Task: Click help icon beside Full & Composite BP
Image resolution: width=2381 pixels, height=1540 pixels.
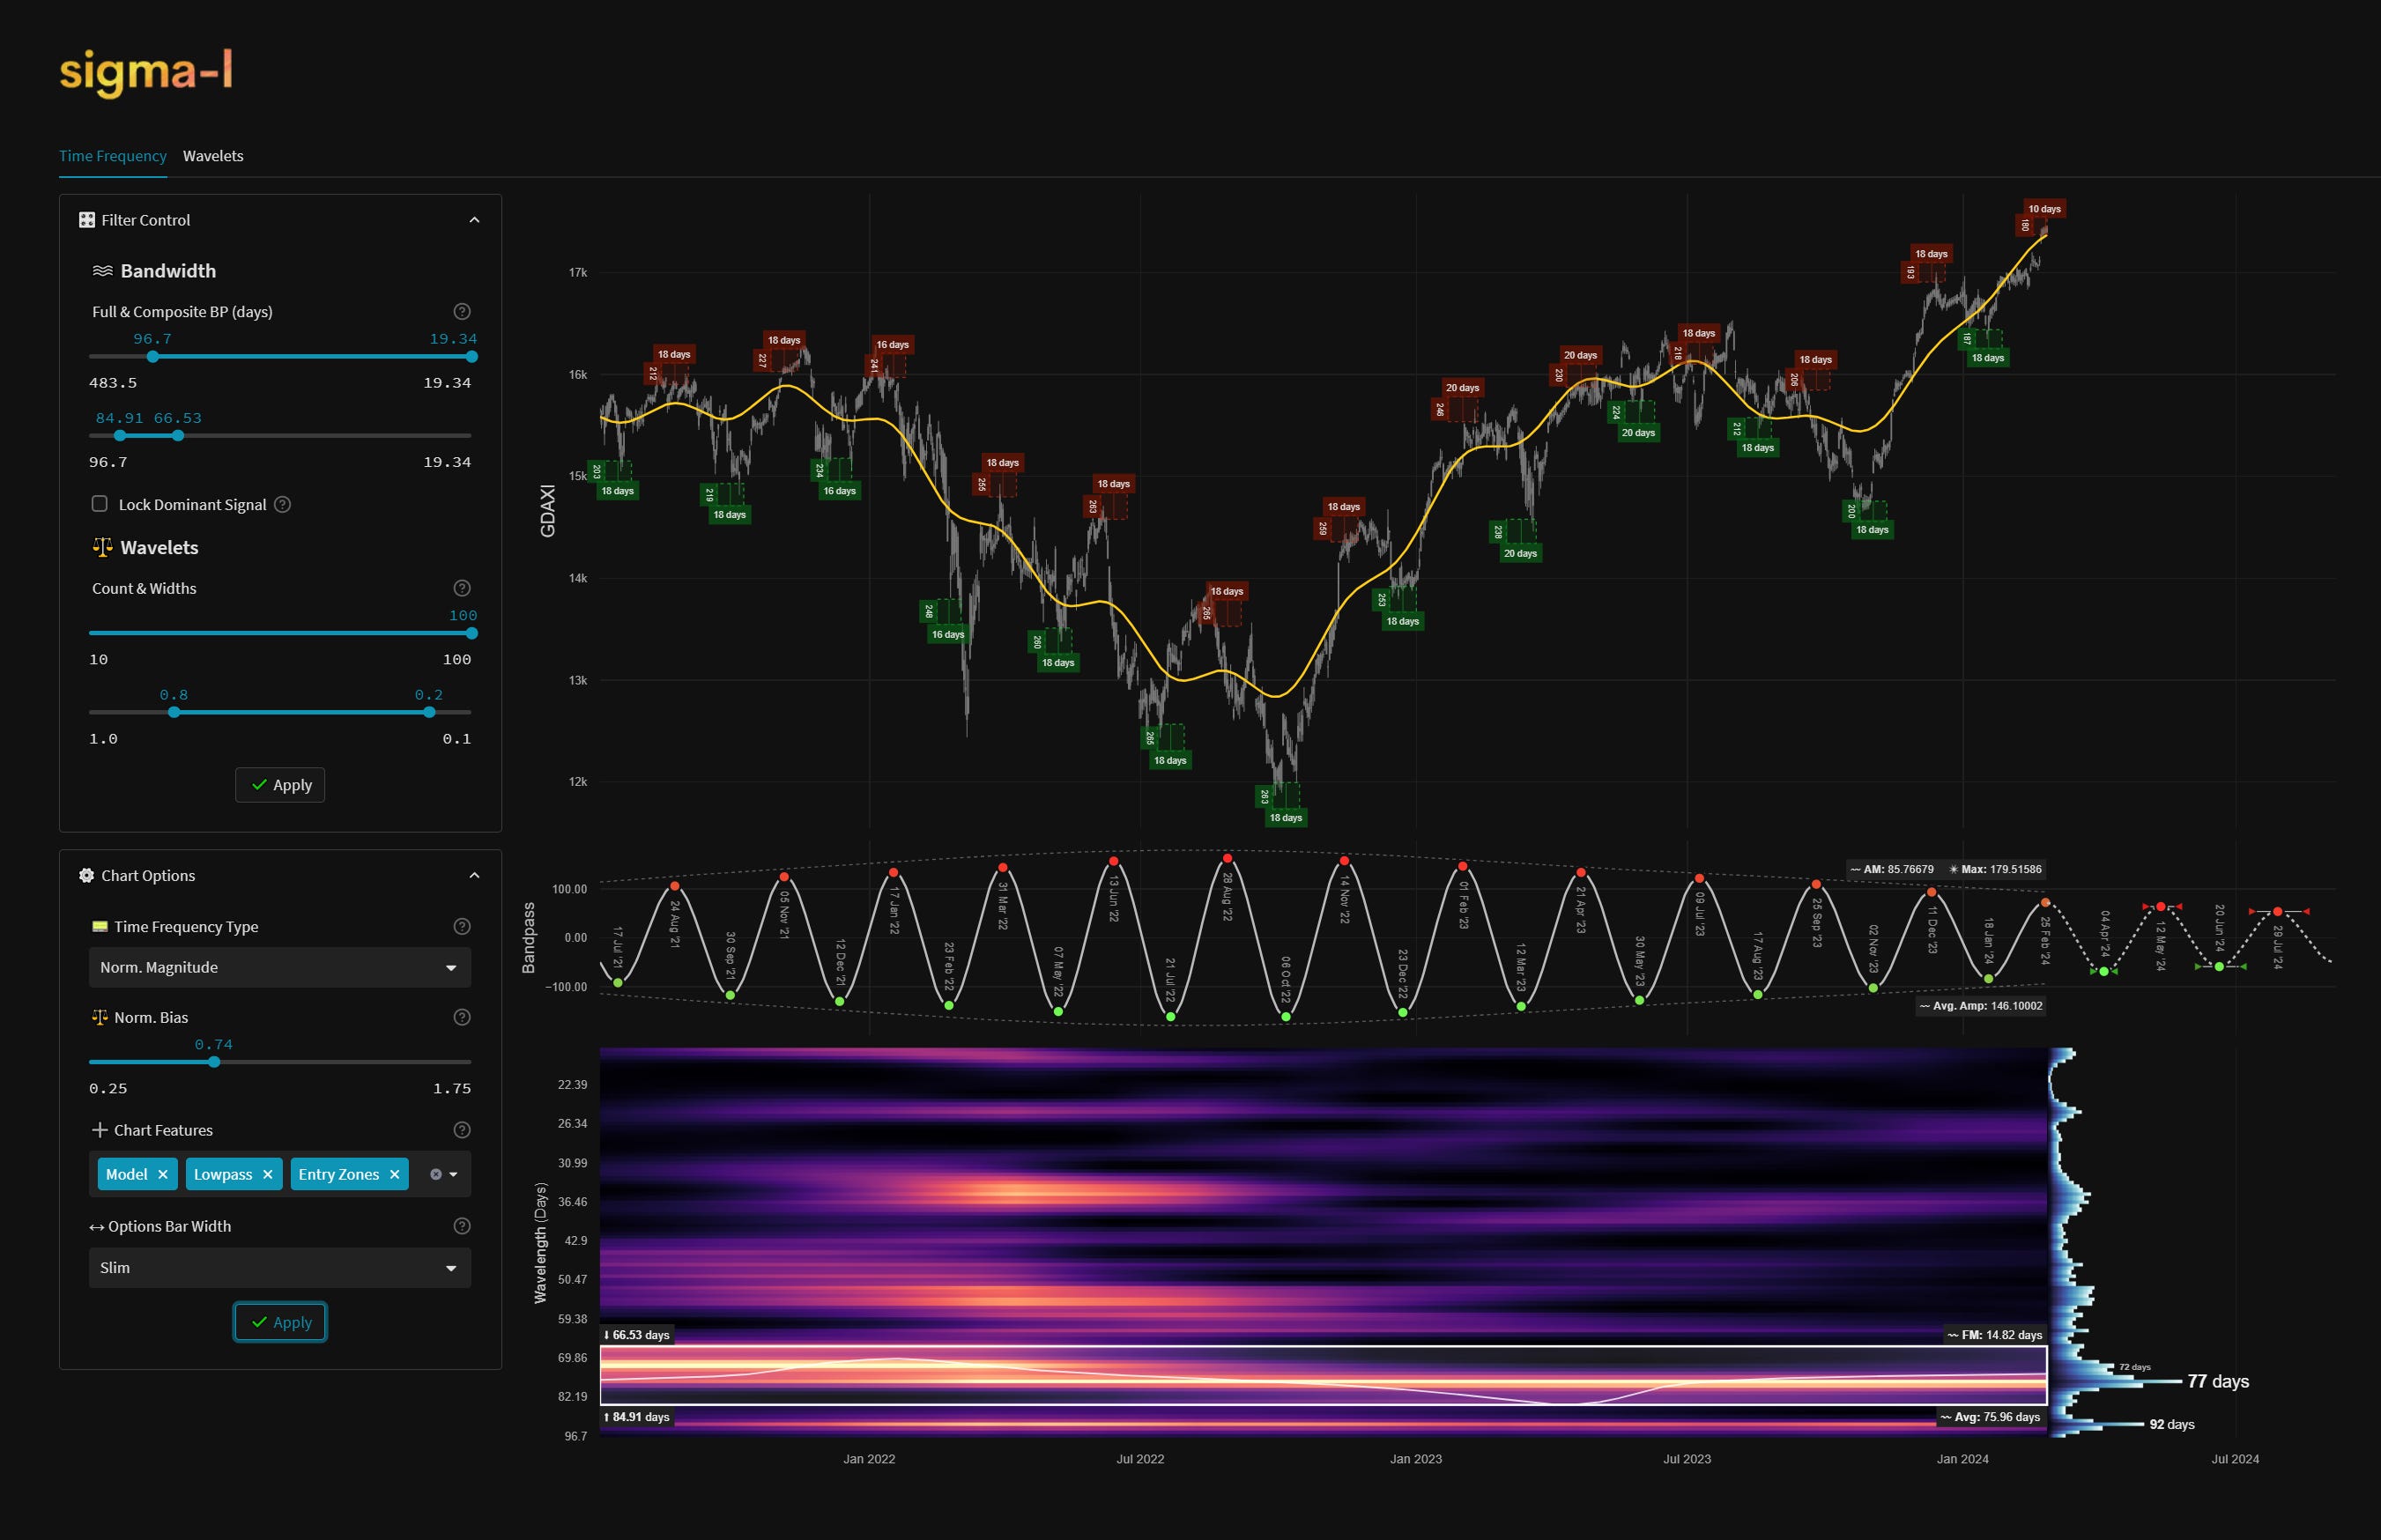Action: [462, 312]
